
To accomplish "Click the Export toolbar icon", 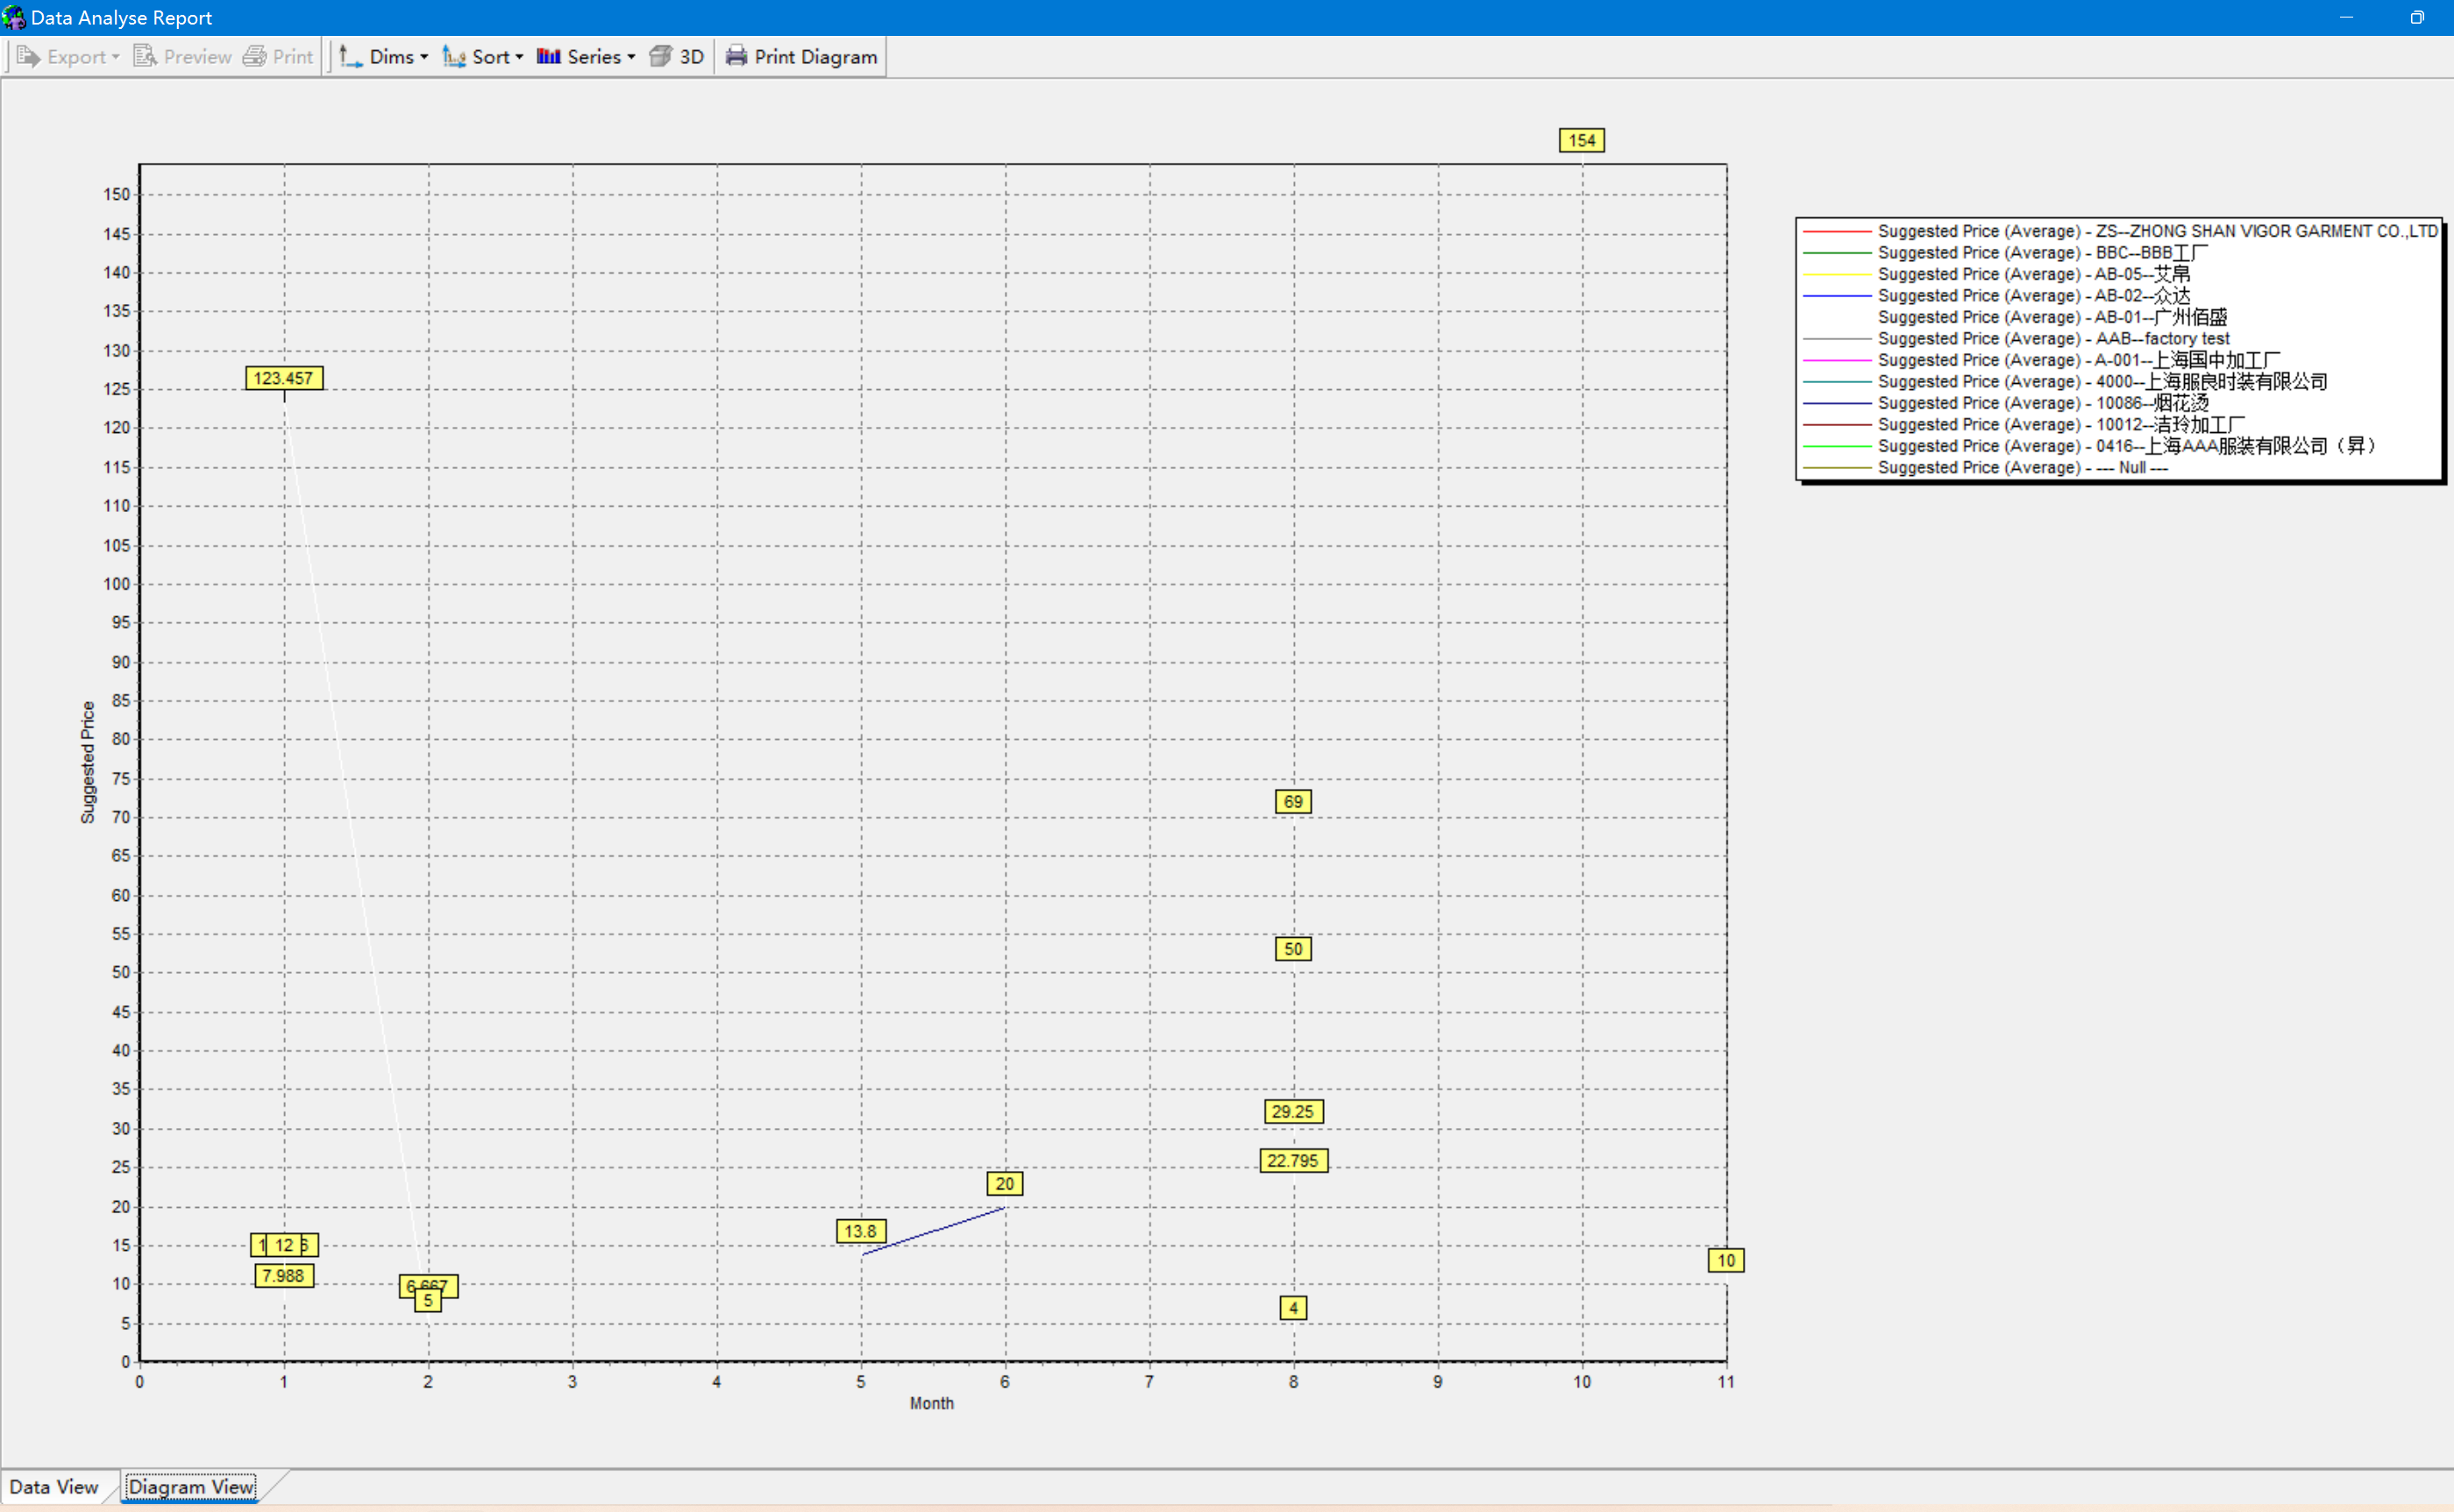I will (x=28, y=57).
